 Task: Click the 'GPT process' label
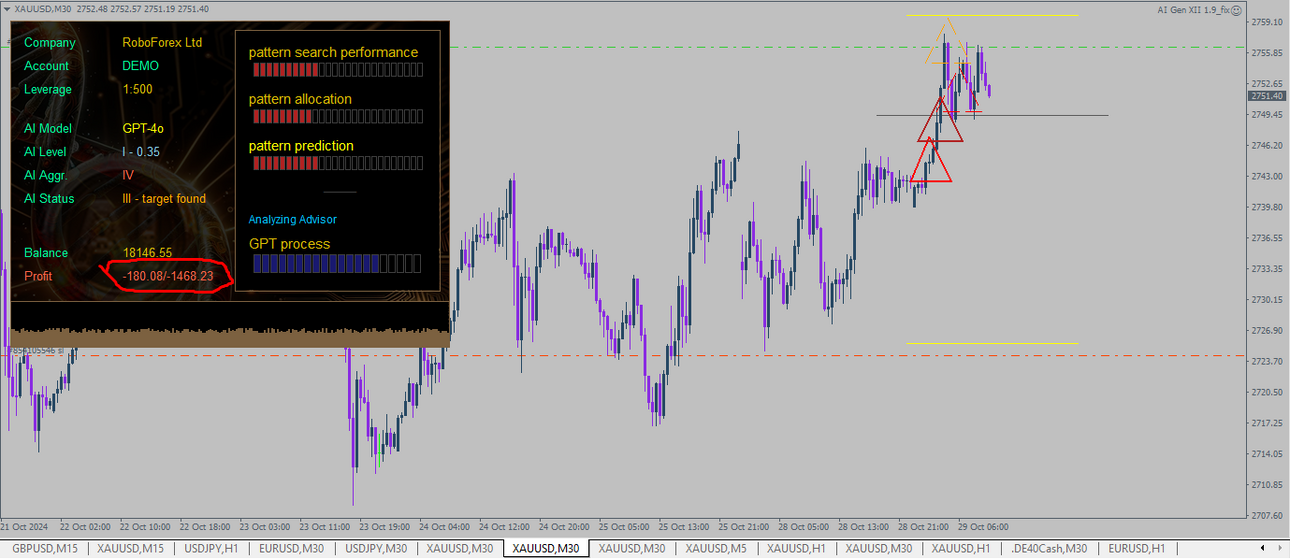click(289, 244)
